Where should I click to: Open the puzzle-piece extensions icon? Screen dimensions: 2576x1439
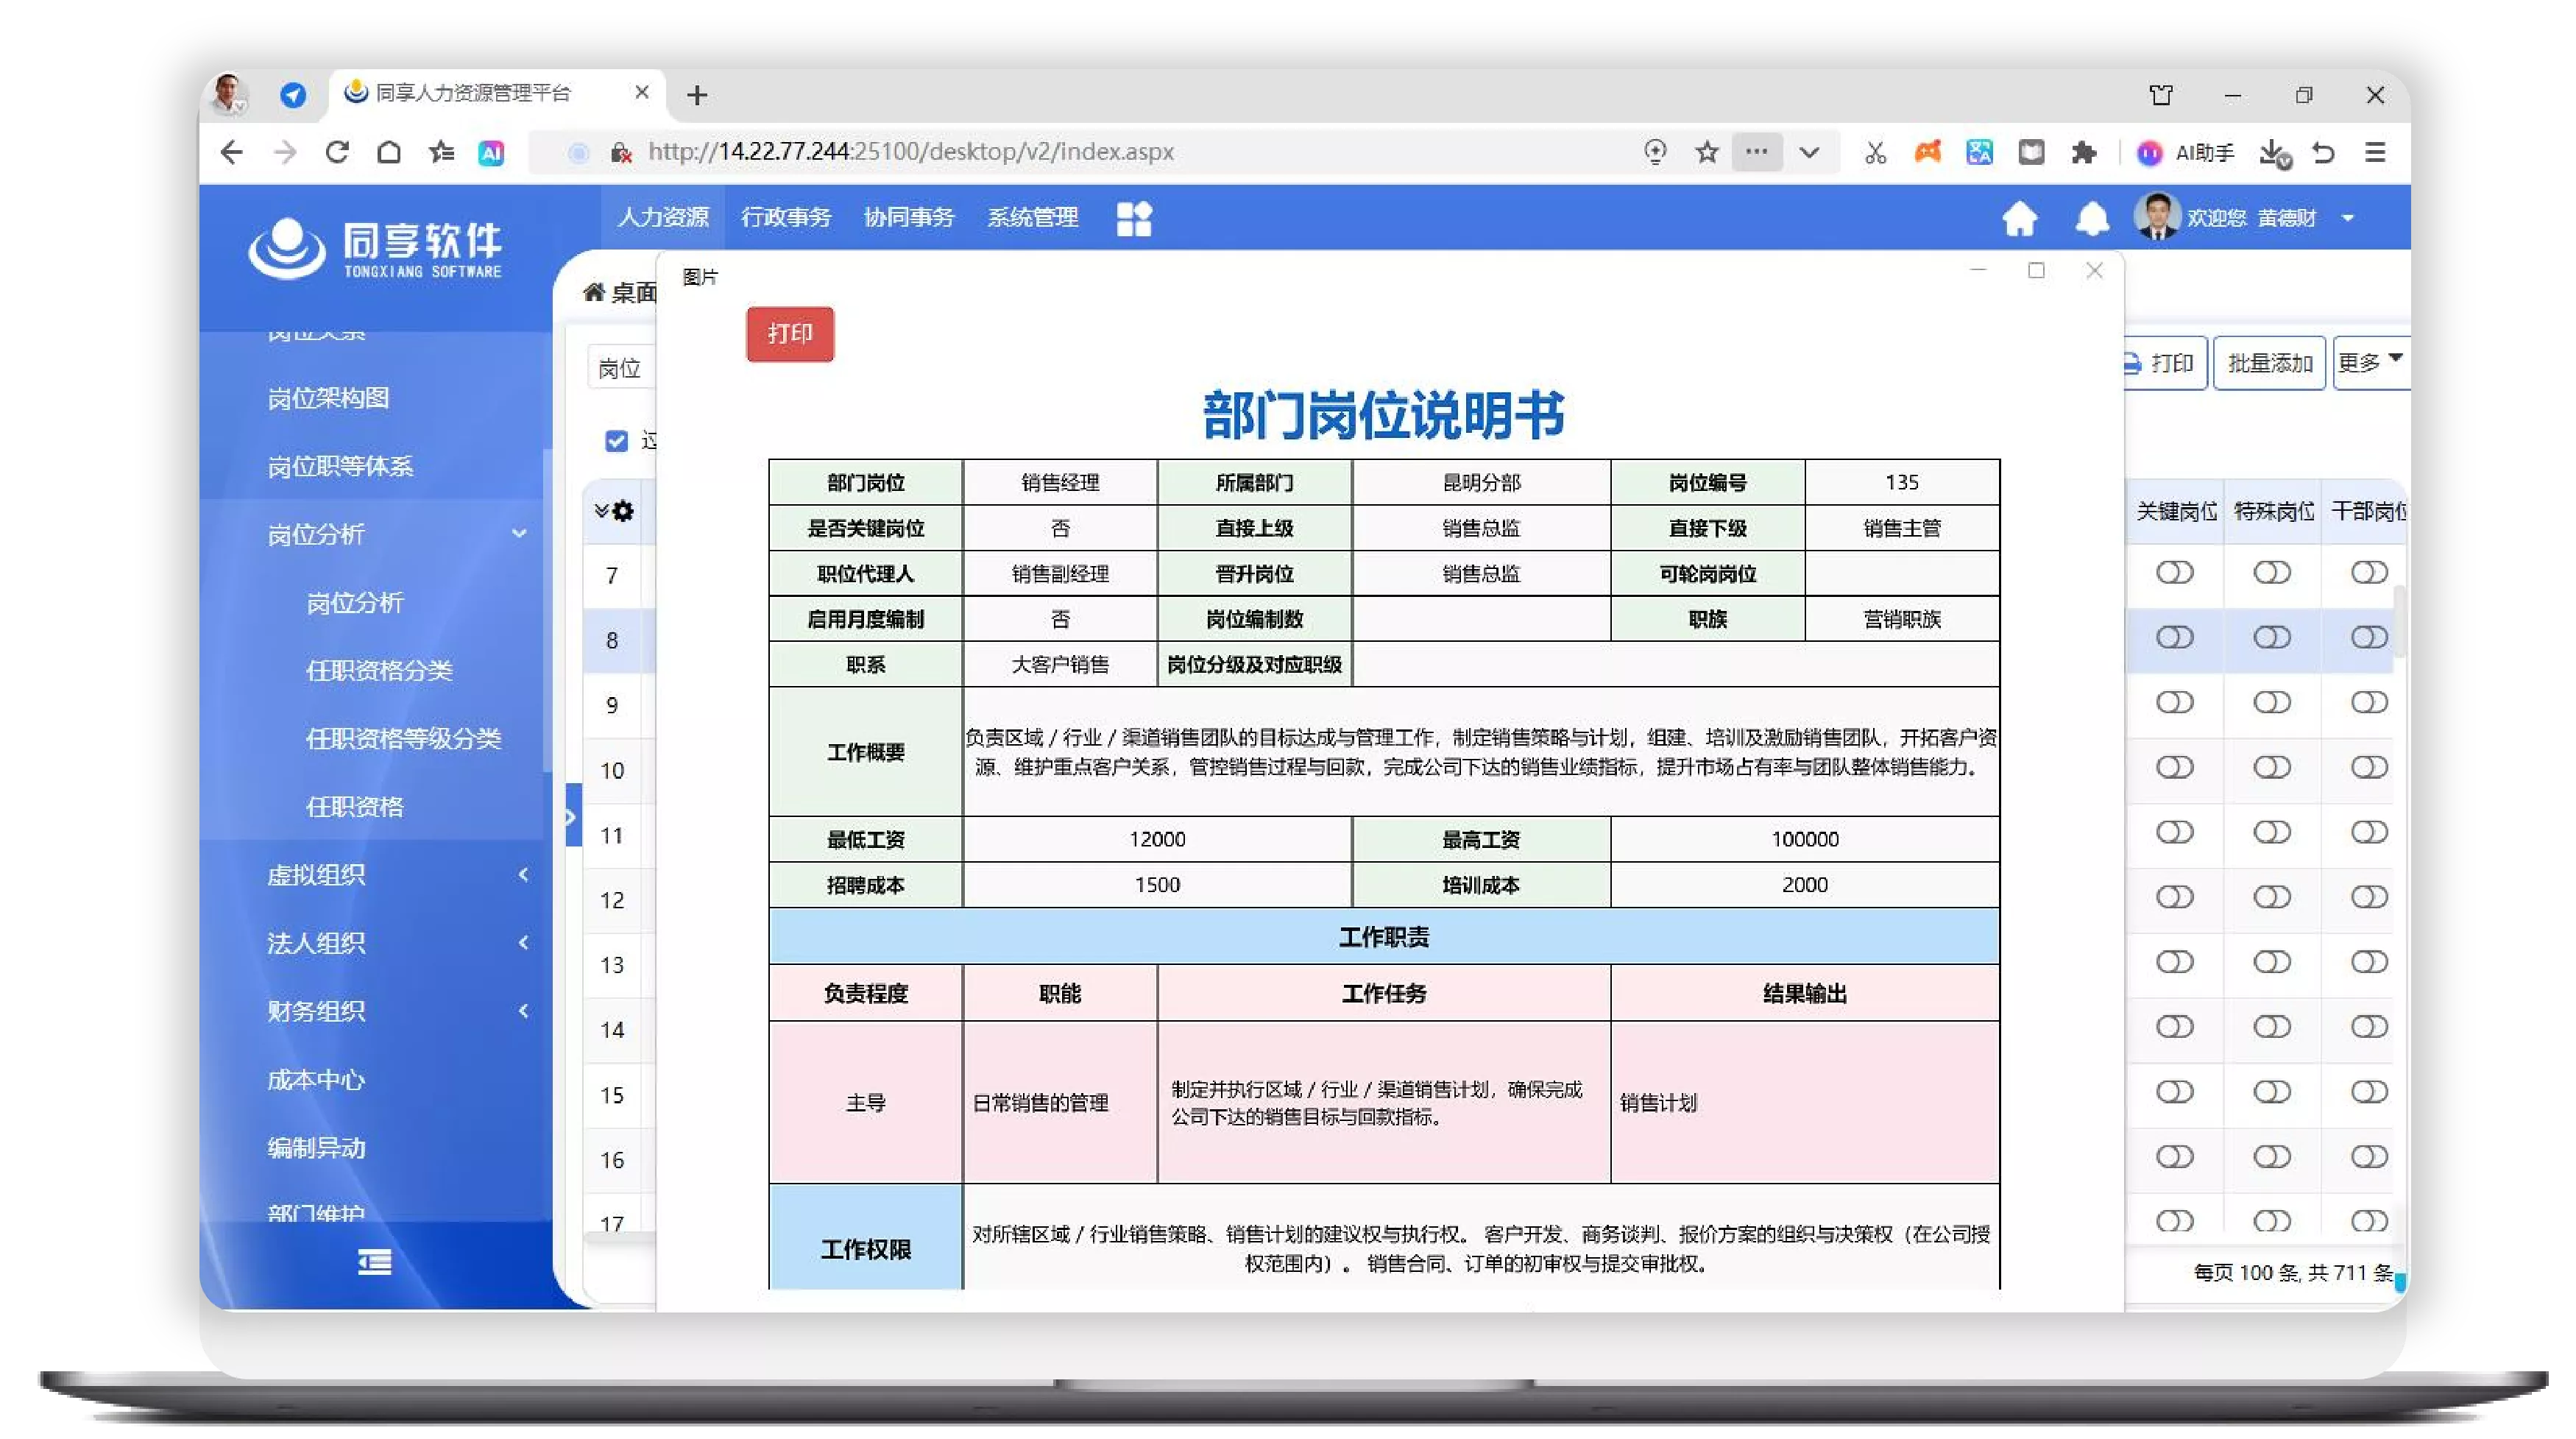(2084, 152)
